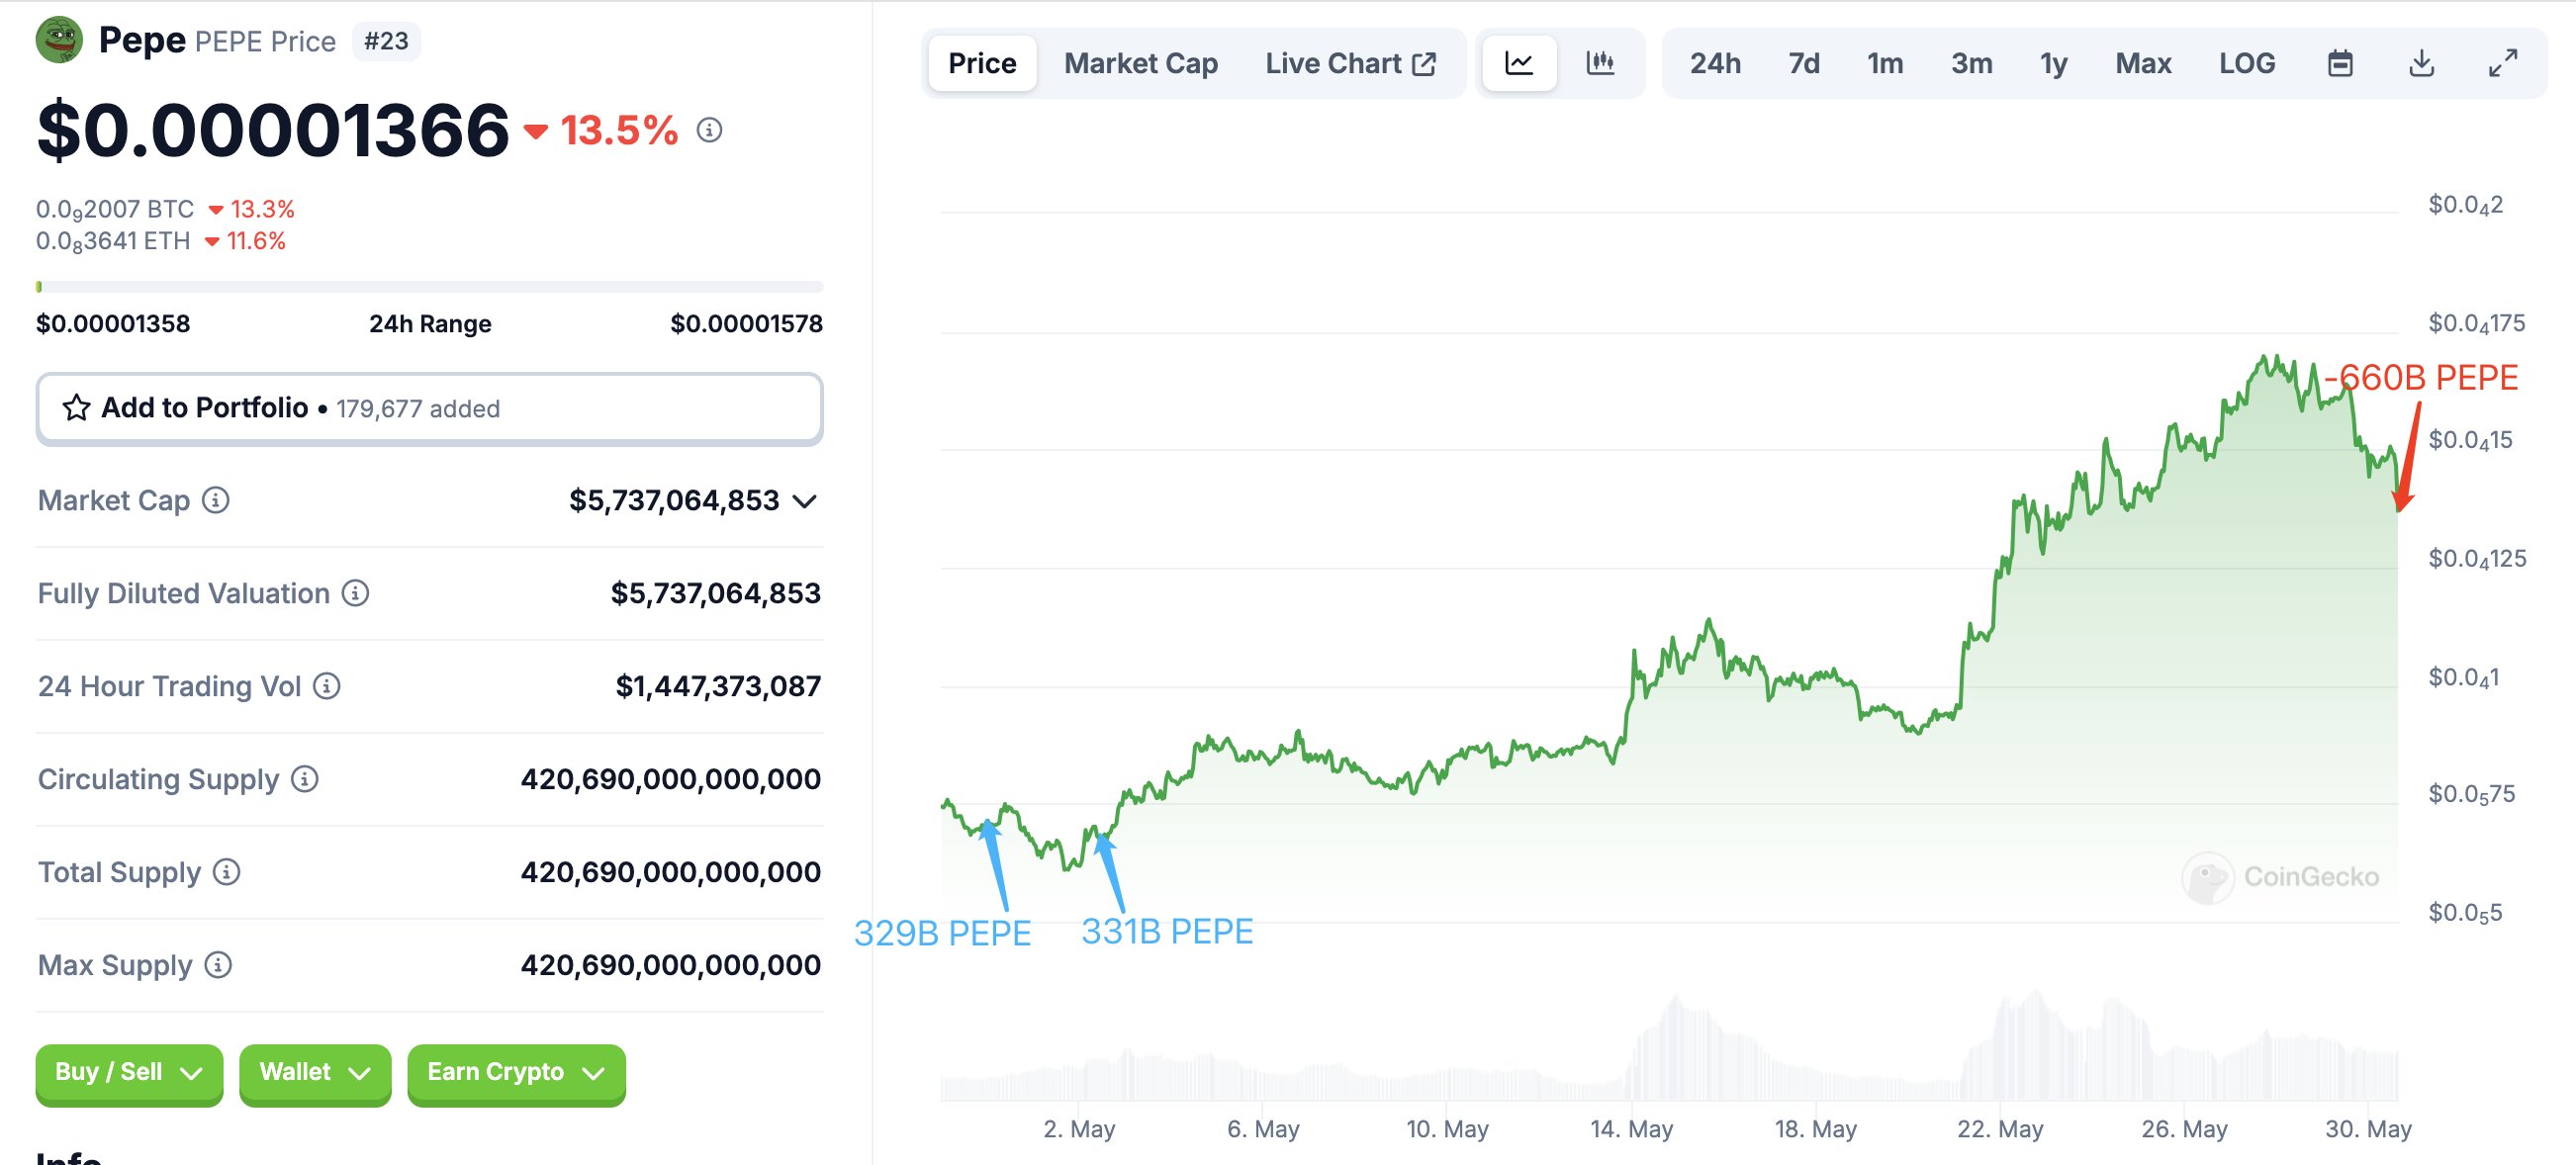Click info icon next to price change
This screenshot has width=2576, height=1165.
click(709, 130)
